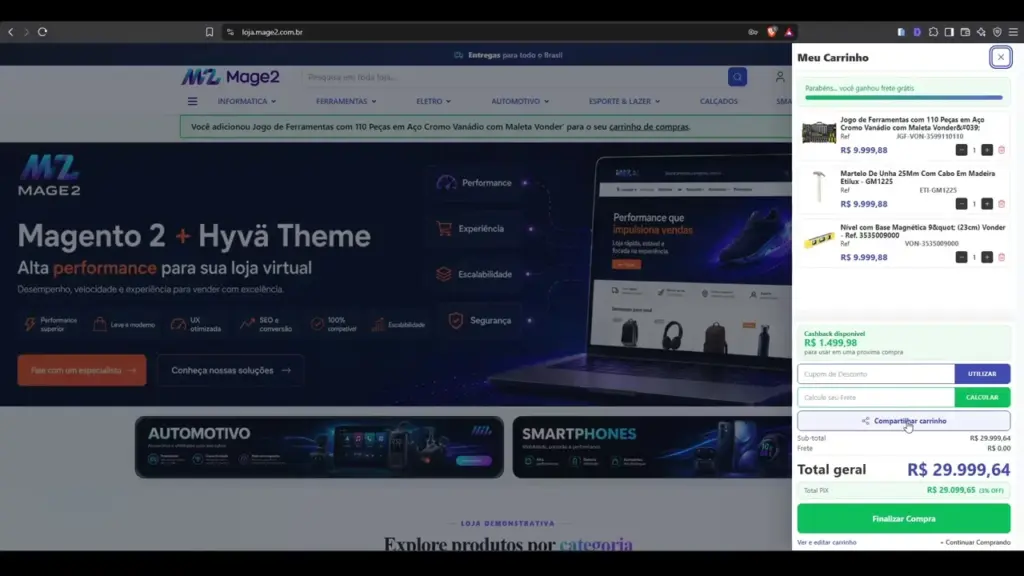Open the extensions puzzle icon
Screen dimensions: 1024x576
click(x=933, y=32)
